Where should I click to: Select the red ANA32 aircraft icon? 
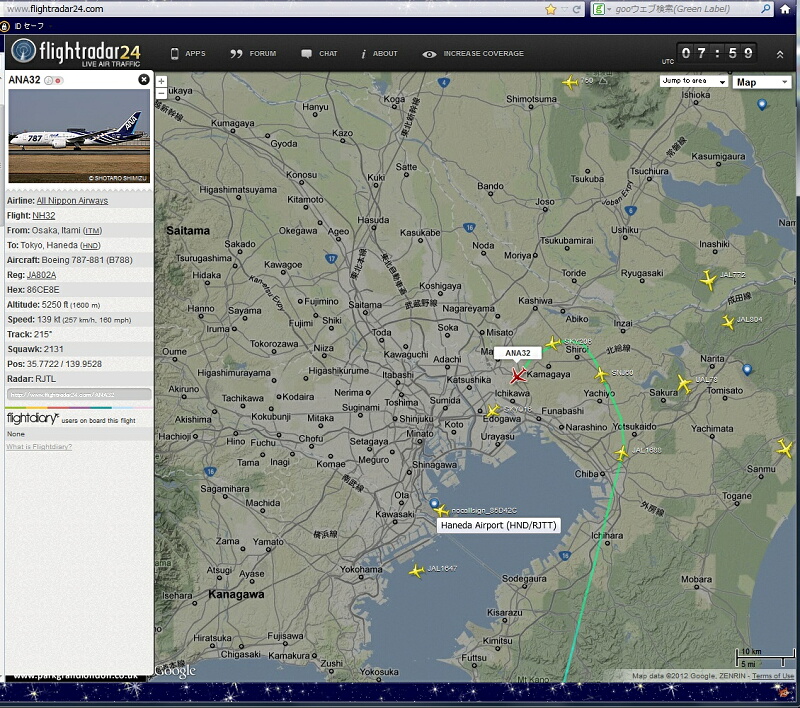point(518,375)
